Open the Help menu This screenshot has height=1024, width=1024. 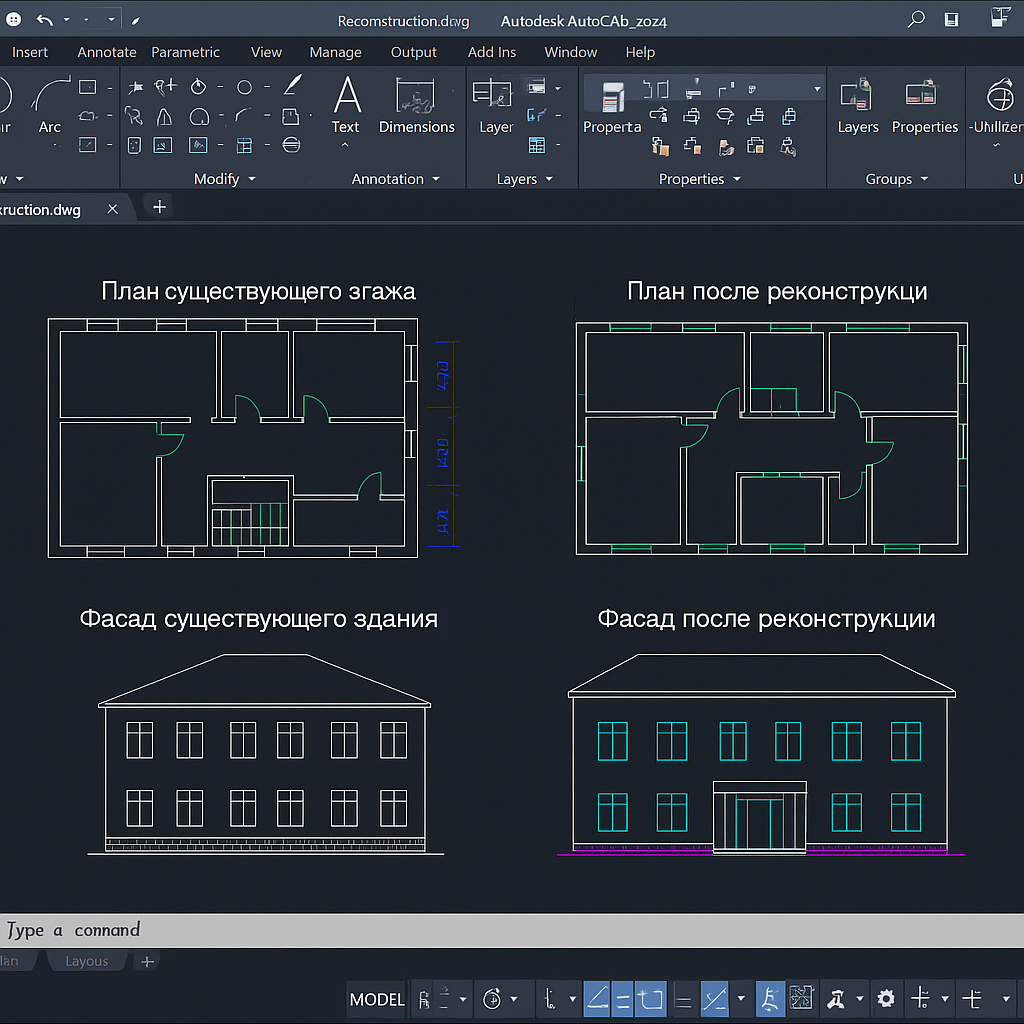(x=640, y=52)
